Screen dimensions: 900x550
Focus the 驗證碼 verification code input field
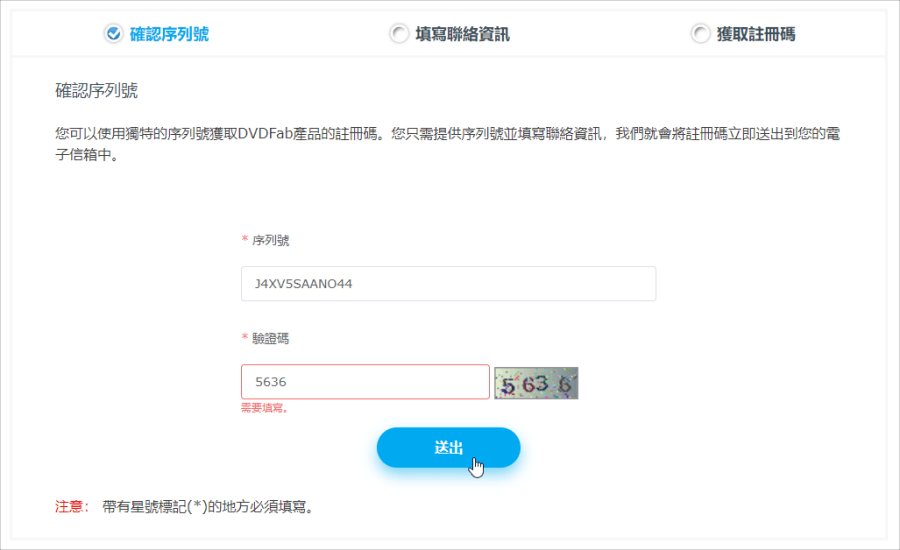pos(365,382)
